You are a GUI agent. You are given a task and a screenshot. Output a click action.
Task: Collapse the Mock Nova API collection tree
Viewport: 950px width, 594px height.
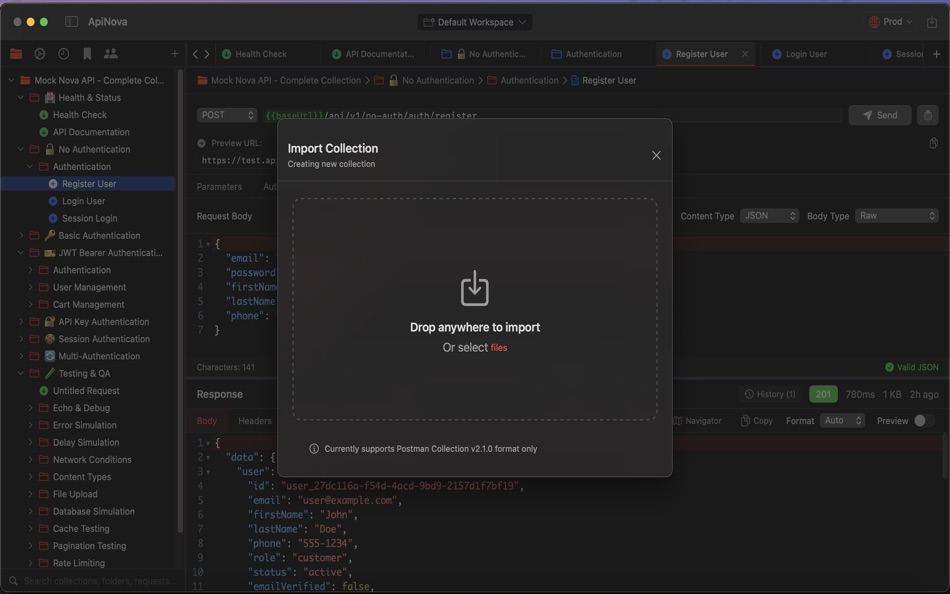[x=11, y=80]
